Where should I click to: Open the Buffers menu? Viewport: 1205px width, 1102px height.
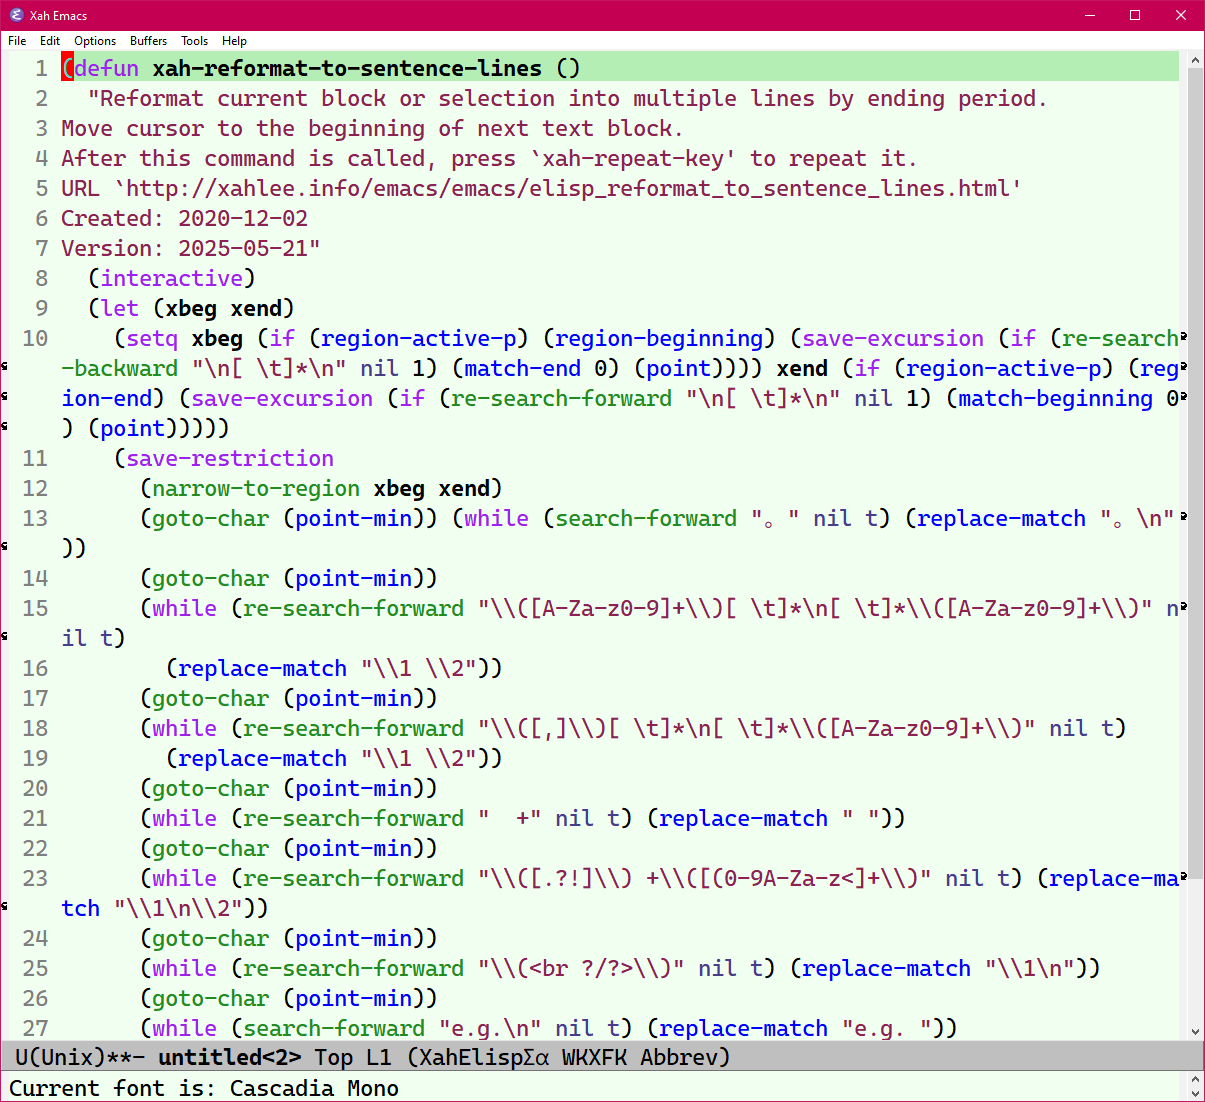coord(148,41)
